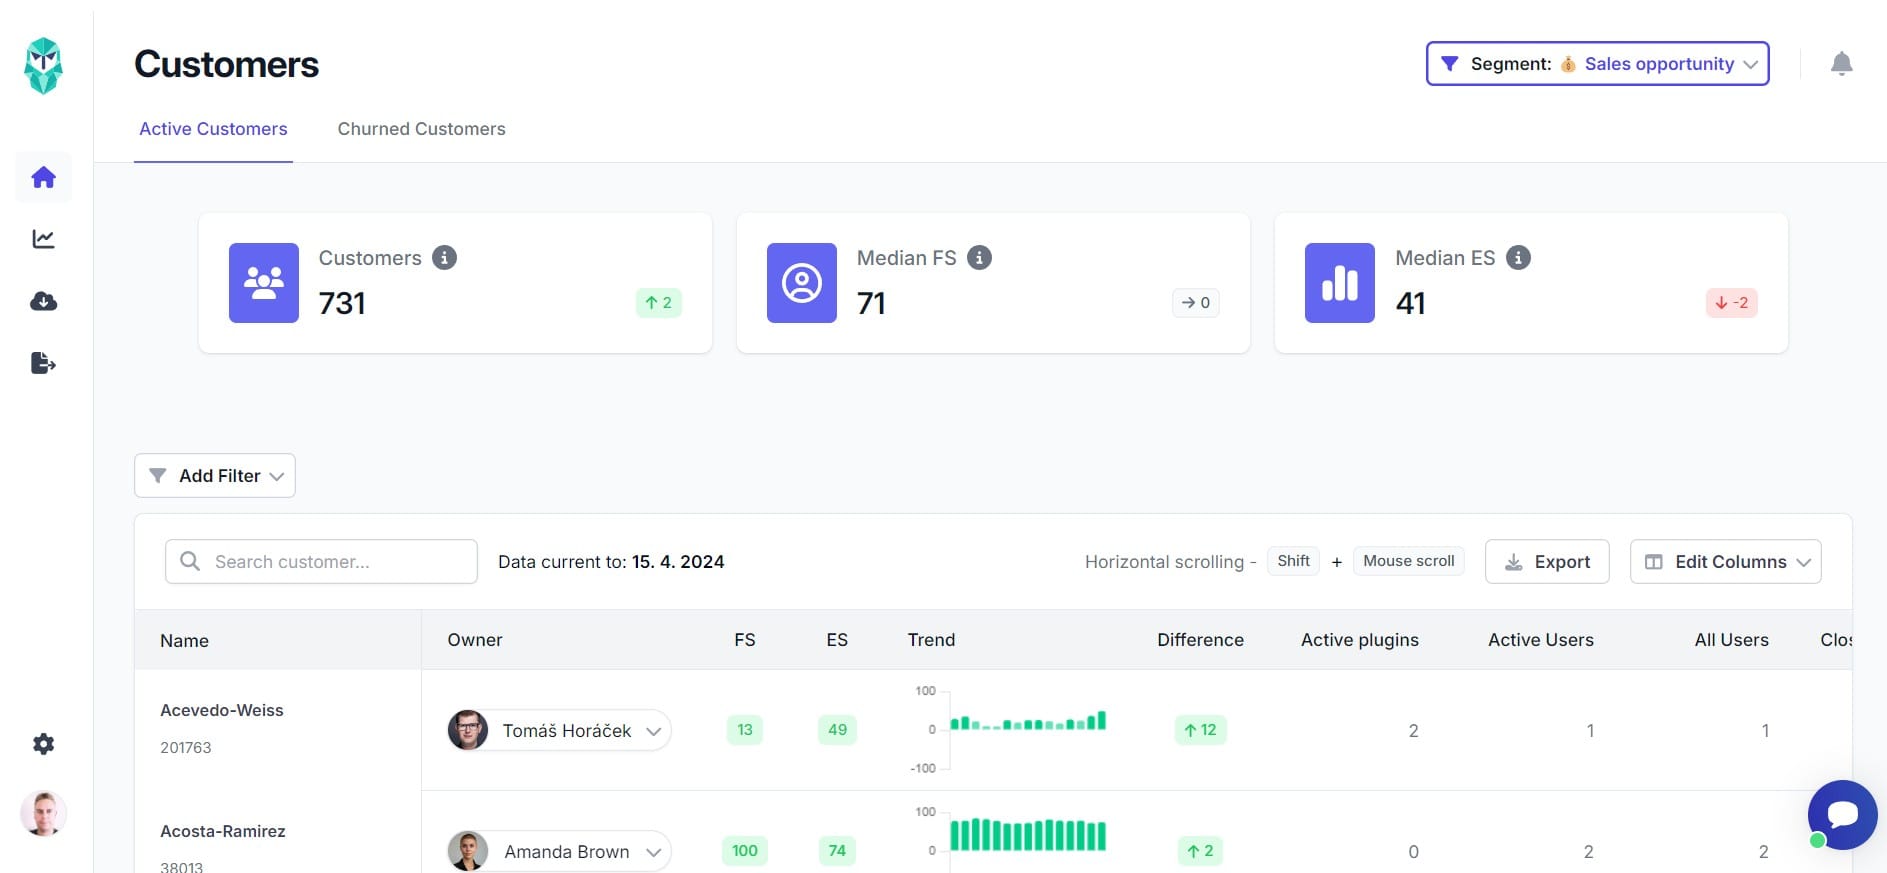This screenshot has width=1887, height=873.
Task: Click Acosta-Ramirez difference badge 2
Action: (x=1200, y=851)
